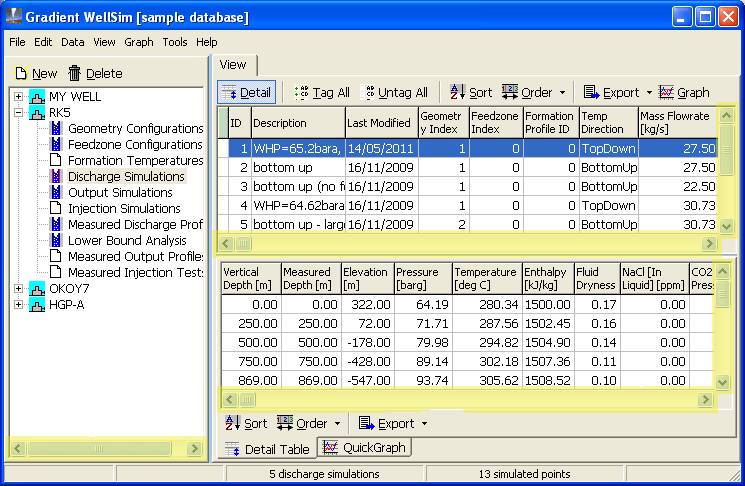This screenshot has width=745, height=486.
Task: Click the Injection Simulations page icon
Action: pyautogui.click(x=56, y=208)
